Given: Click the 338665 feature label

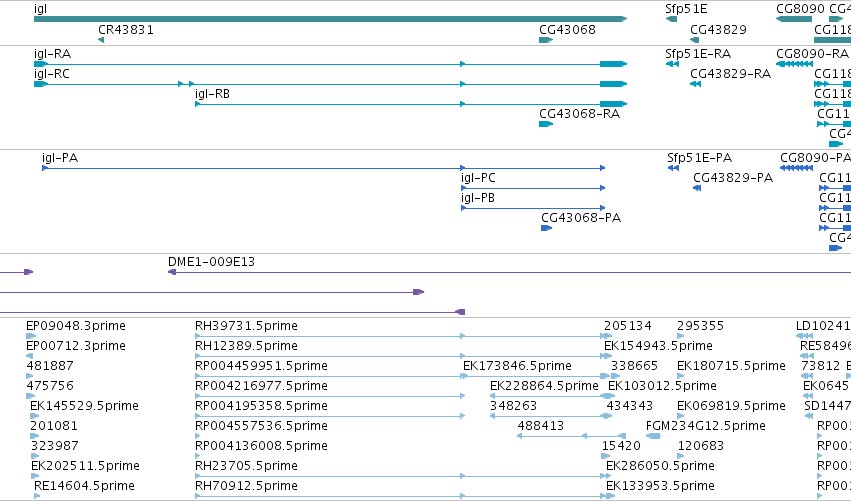Looking at the screenshot, I should (634, 366).
